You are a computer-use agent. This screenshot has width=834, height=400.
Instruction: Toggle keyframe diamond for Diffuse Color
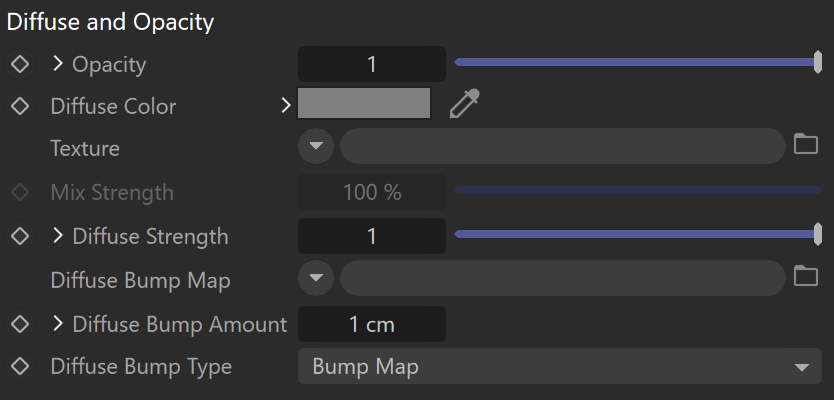pos(20,106)
